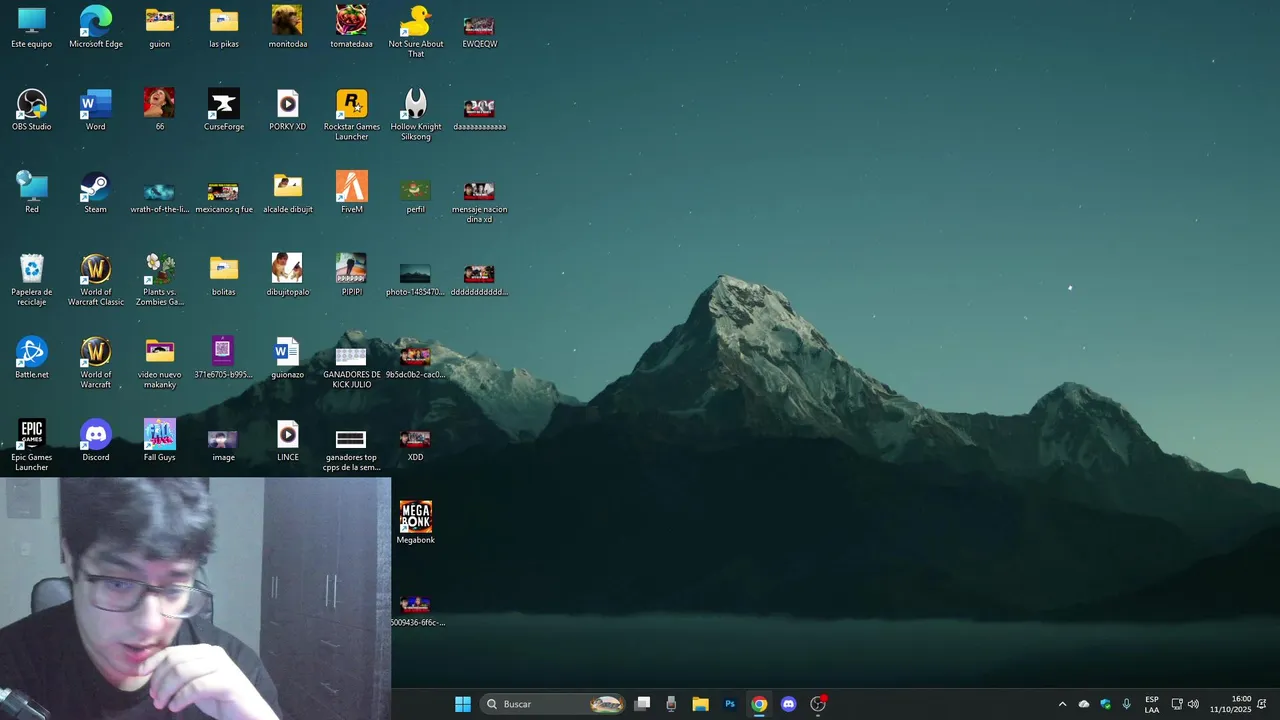
Task: Switch to Chrome on the taskbar
Action: coord(759,704)
